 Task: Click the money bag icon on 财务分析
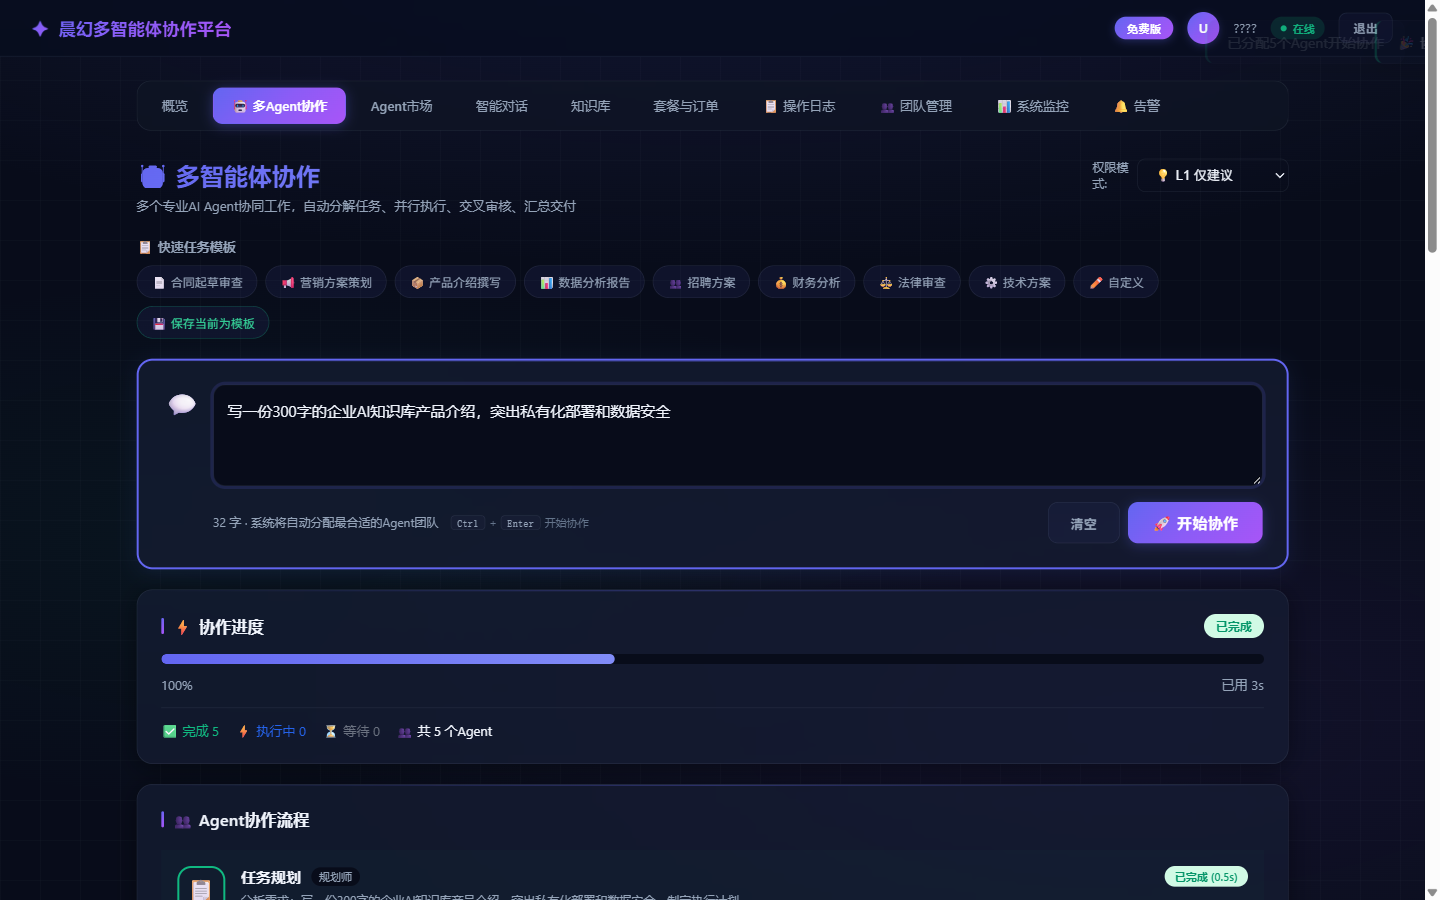click(x=781, y=283)
